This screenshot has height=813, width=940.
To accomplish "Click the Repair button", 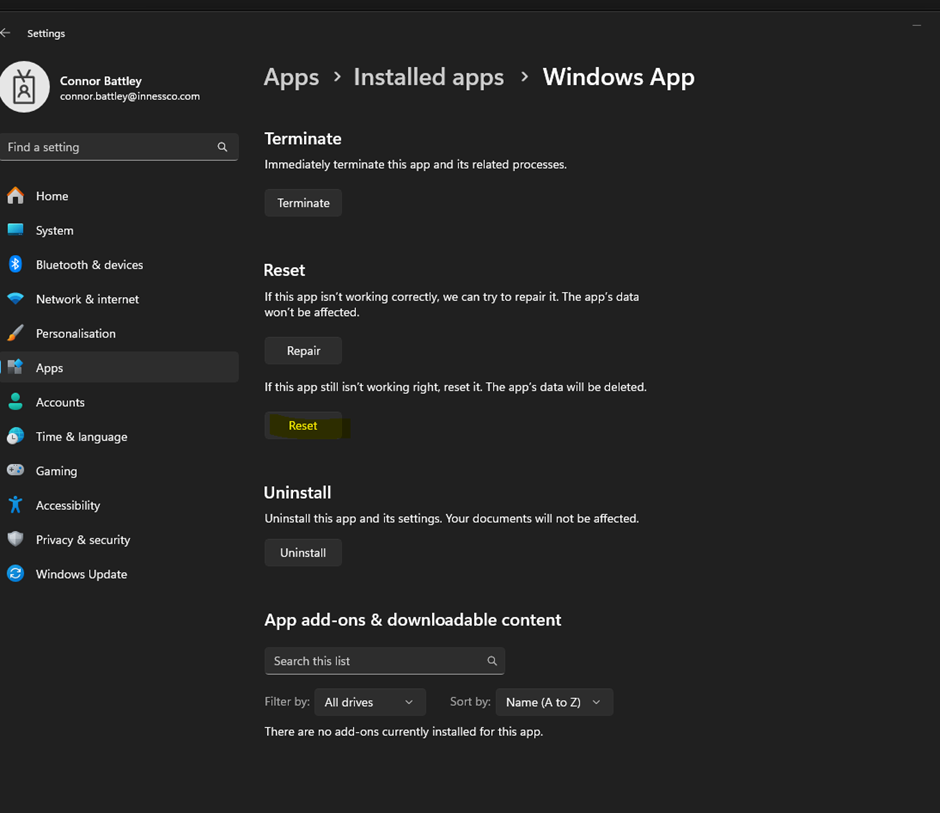I will [x=303, y=351].
